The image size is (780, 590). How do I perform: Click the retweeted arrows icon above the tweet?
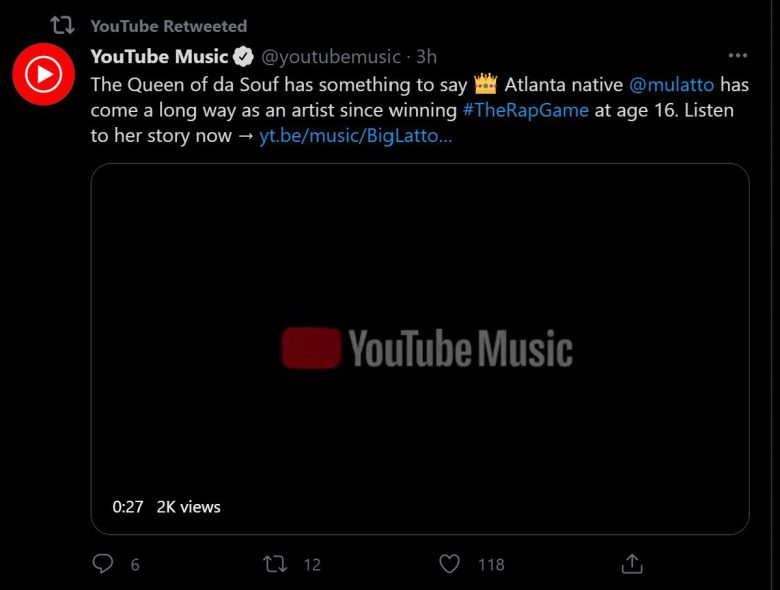62,25
